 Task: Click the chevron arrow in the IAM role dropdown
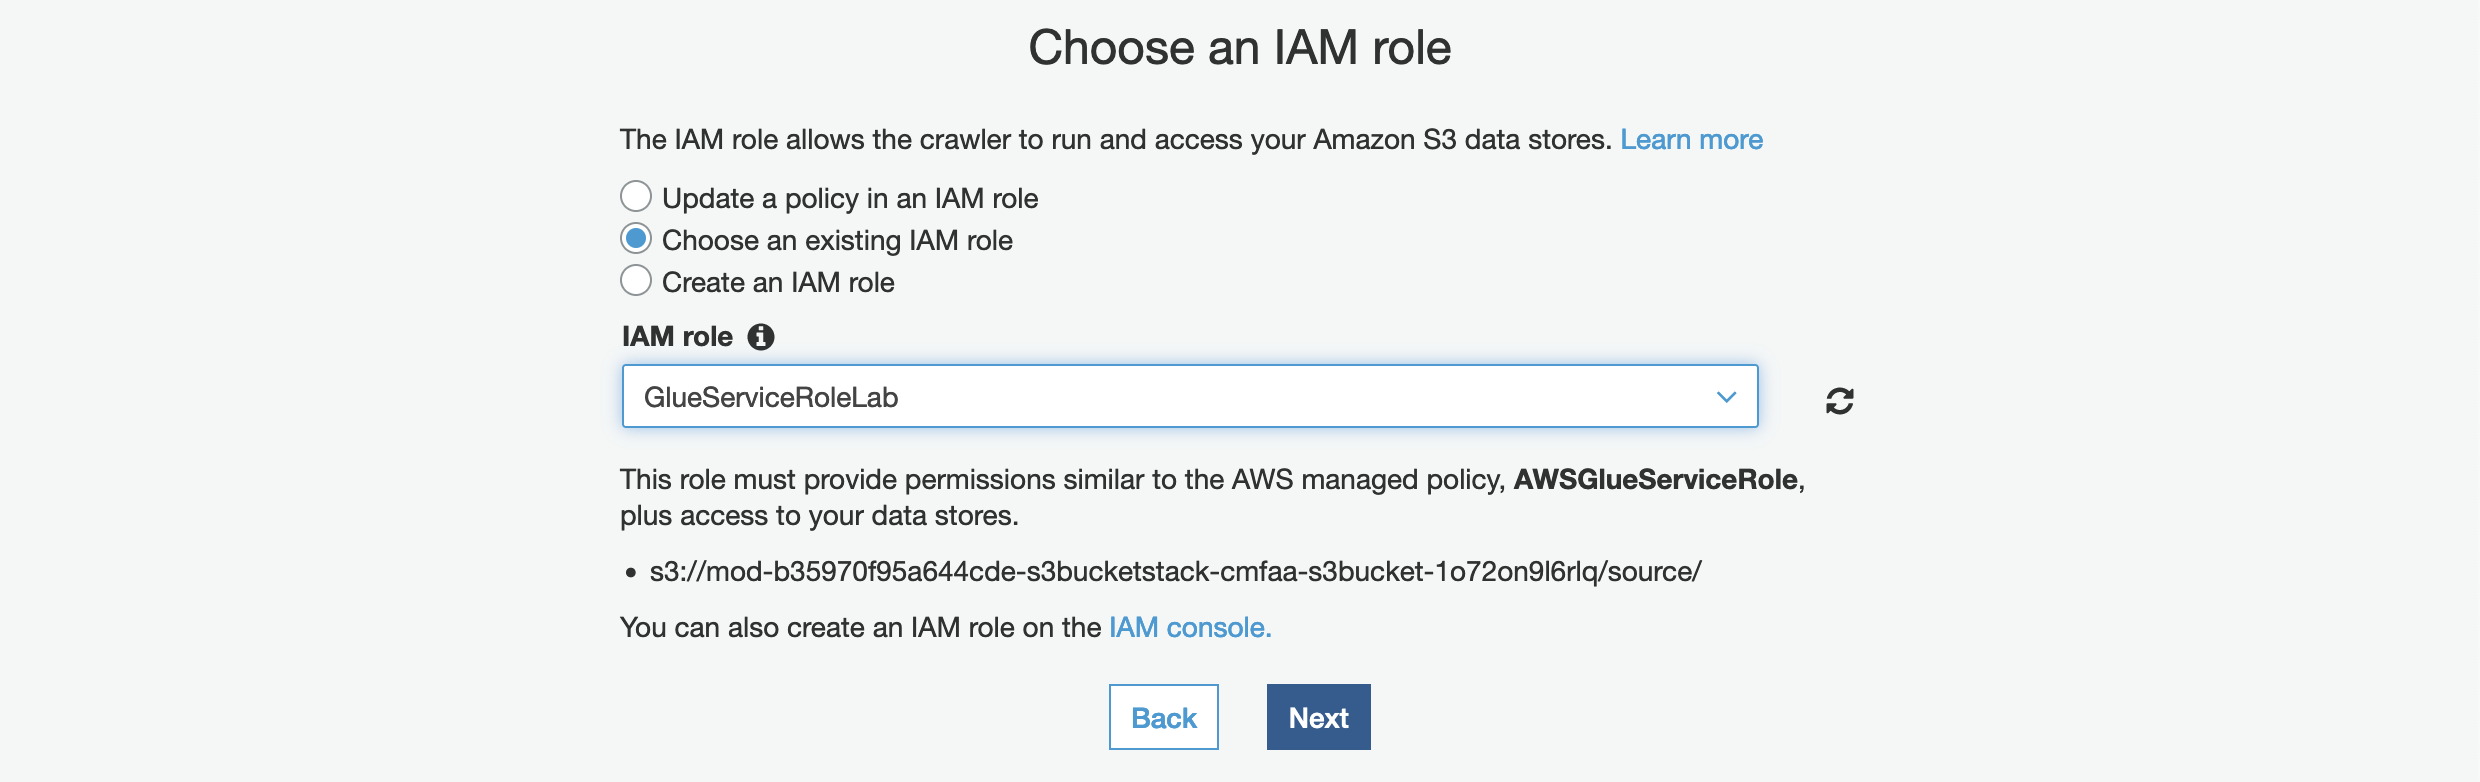(1726, 397)
